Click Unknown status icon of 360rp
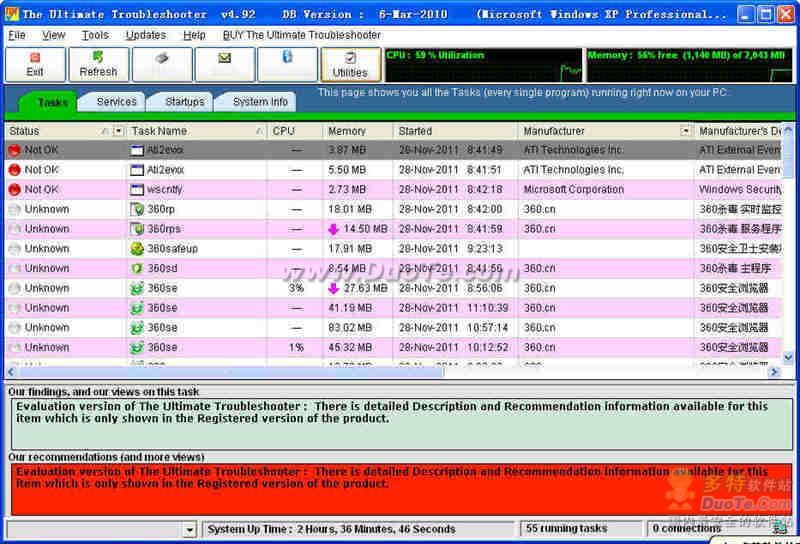The image size is (800, 544). click(x=15, y=209)
